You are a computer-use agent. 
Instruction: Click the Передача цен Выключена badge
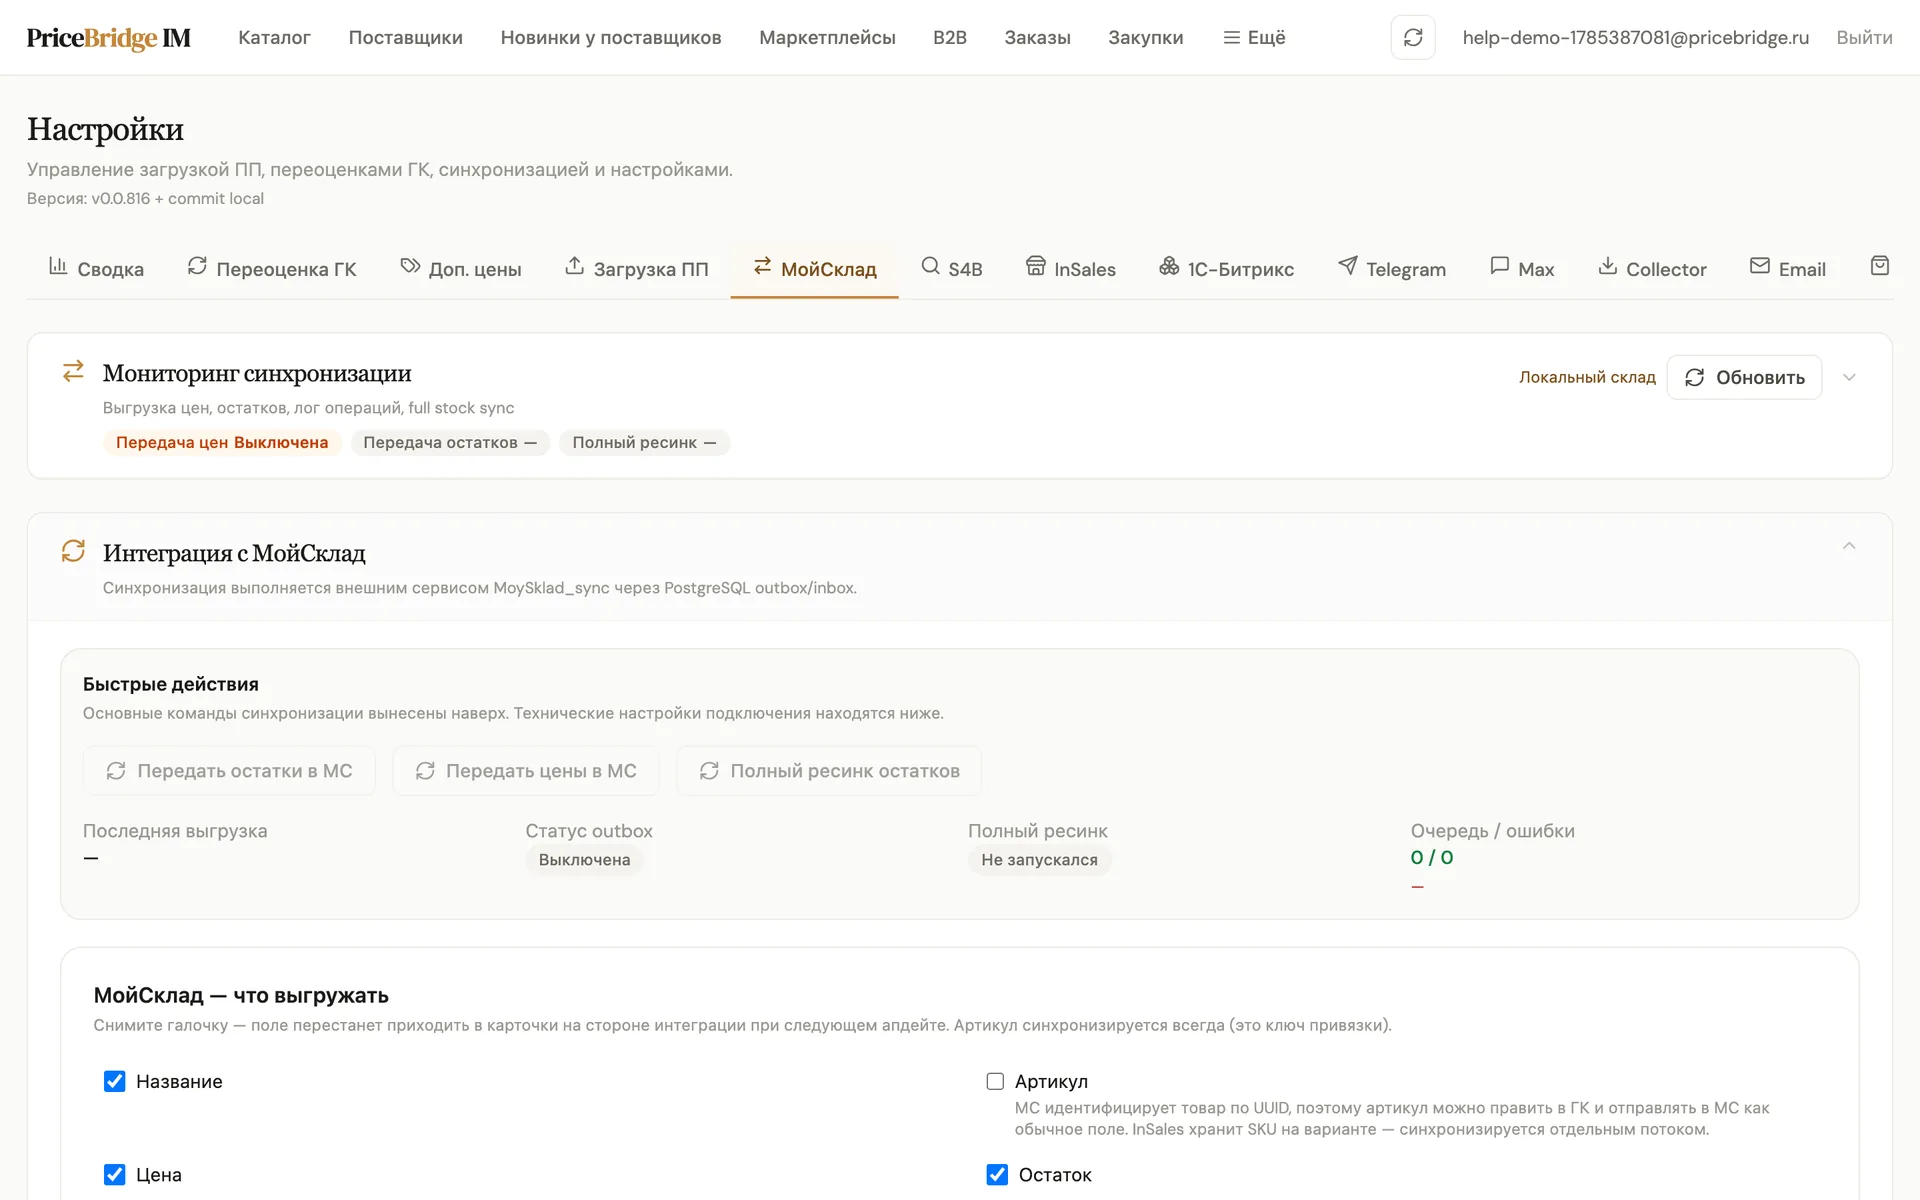(x=222, y=443)
